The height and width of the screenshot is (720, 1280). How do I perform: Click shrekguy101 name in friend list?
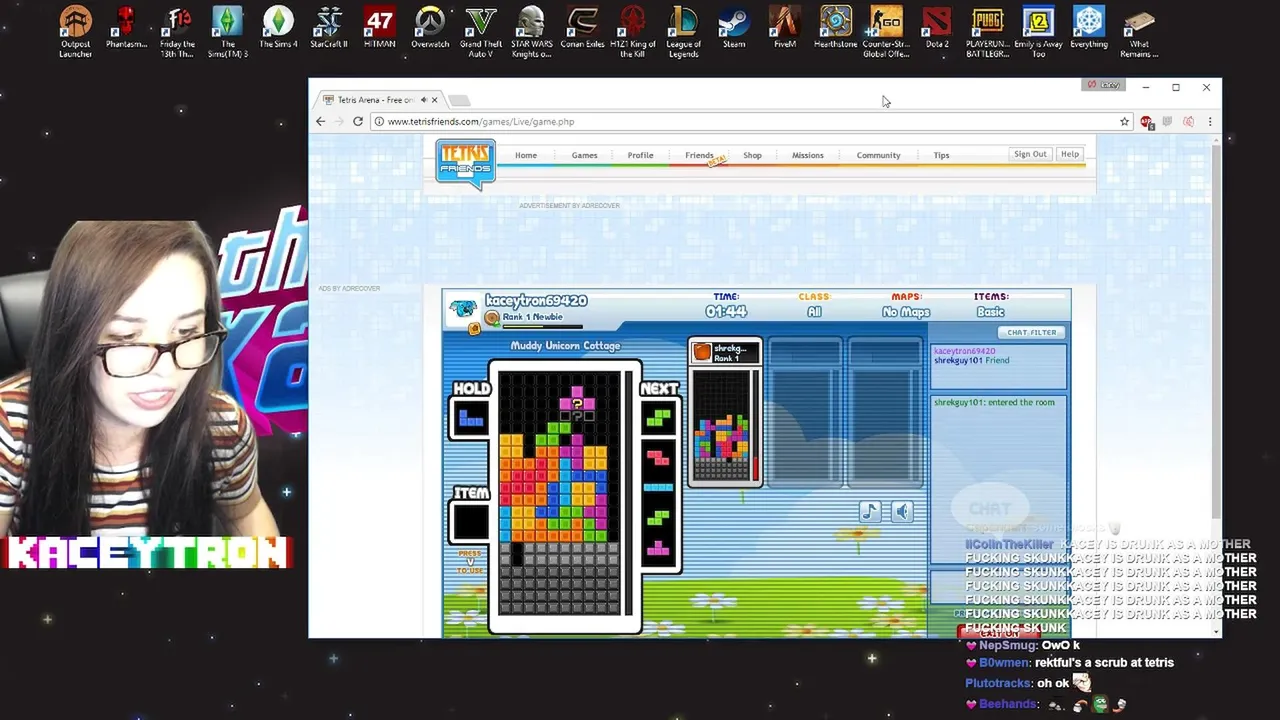coord(958,360)
